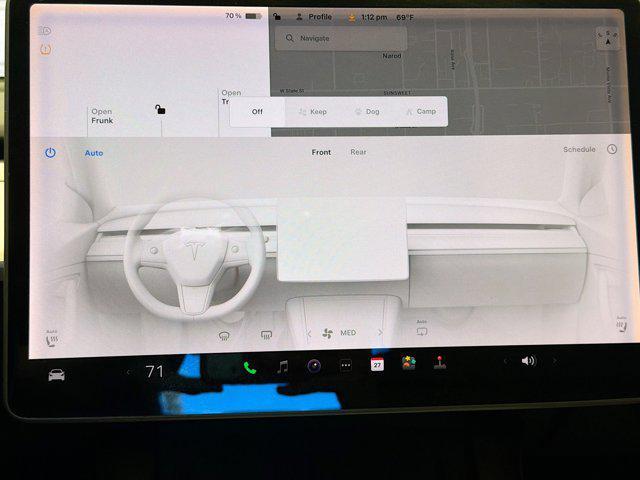Open the Trunk
Screen dimensions: 640x480
[226, 97]
